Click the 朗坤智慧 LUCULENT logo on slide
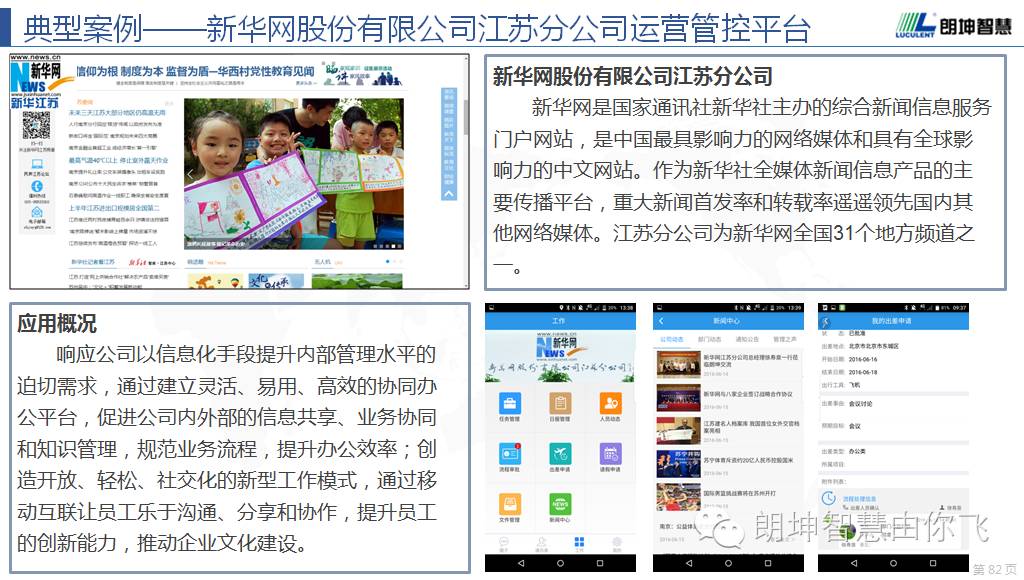Viewport: 1024px width, 580px height. tap(953, 25)
